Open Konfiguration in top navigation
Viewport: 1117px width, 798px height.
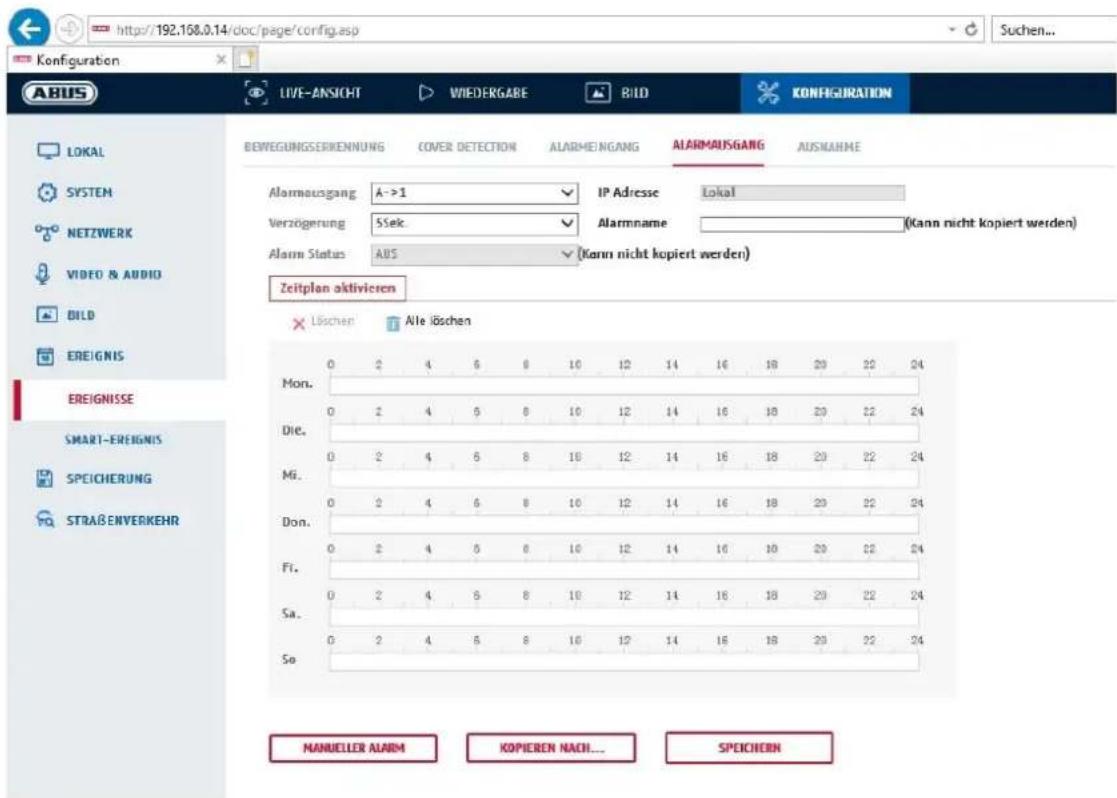point(824,93)
